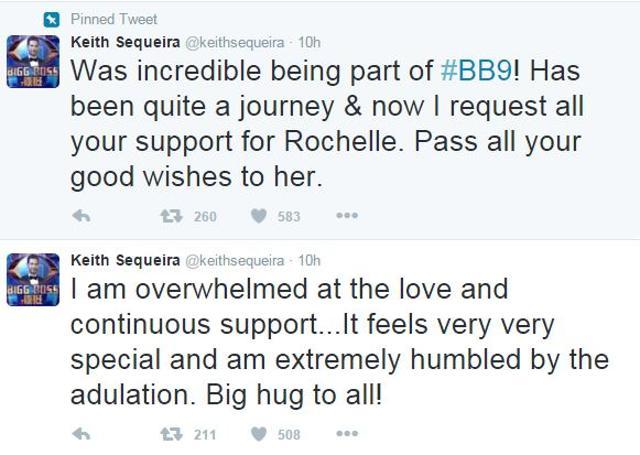640x455 pixels.
Task: Open Keith Sequeira's name on the second tweet
Action: click(x=125, y=260)
